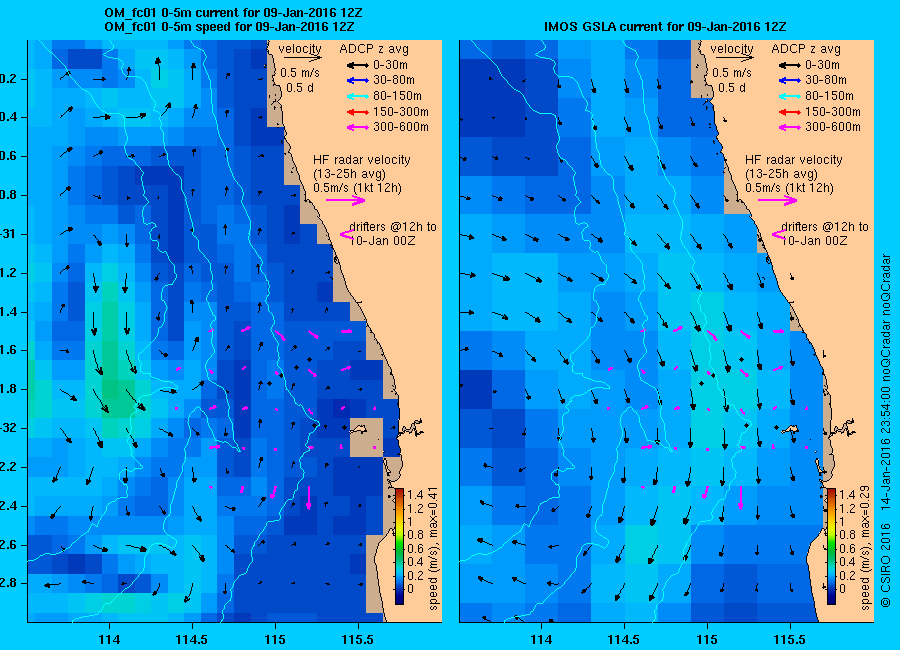Click the black 0-30m arrow in left legend
Screen dimensions: 900x650
358,65
